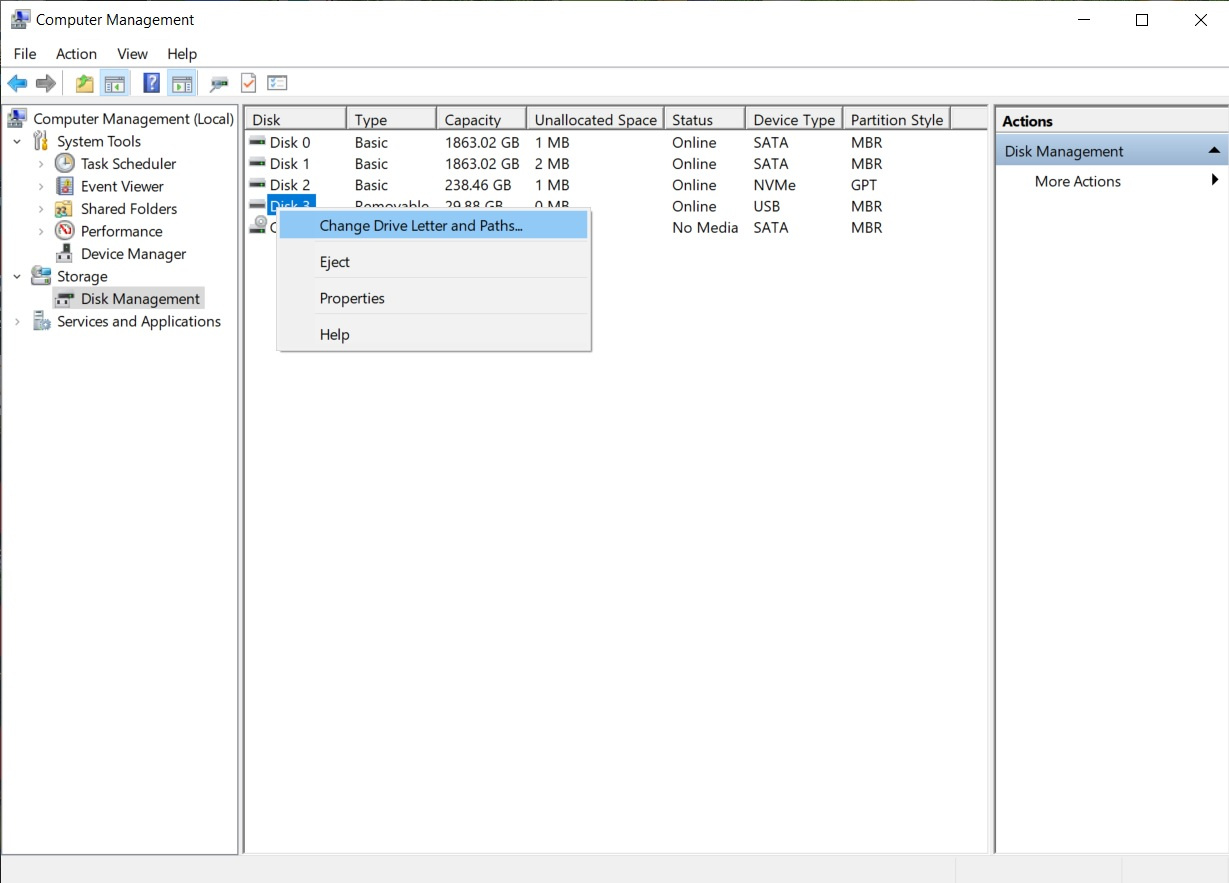Collapse the Storage tree node
Image resolution: width=1229 pixels, height=883 pixels.
coord(17,276)
